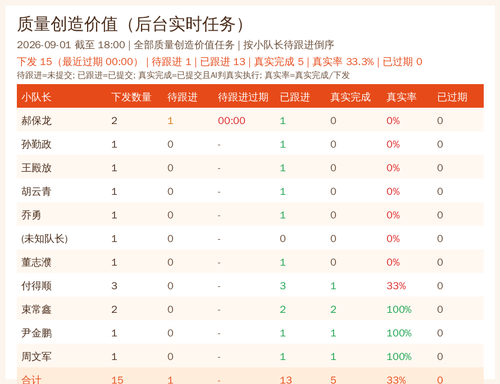Screen dimensions: 500x384
Task: Select the name 孙勤政
Action: (x=36, y=144)
